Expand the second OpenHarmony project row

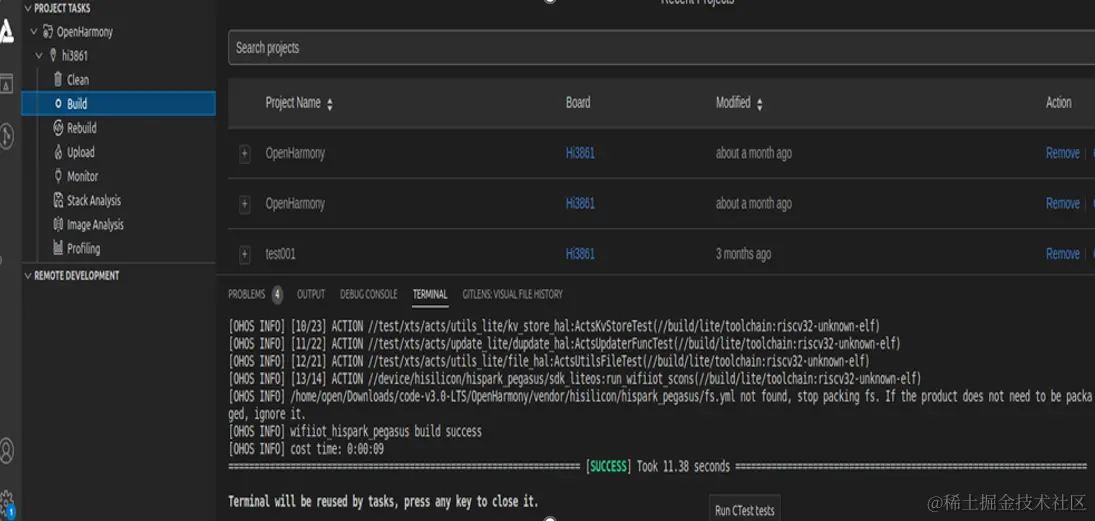pos(244,204)
